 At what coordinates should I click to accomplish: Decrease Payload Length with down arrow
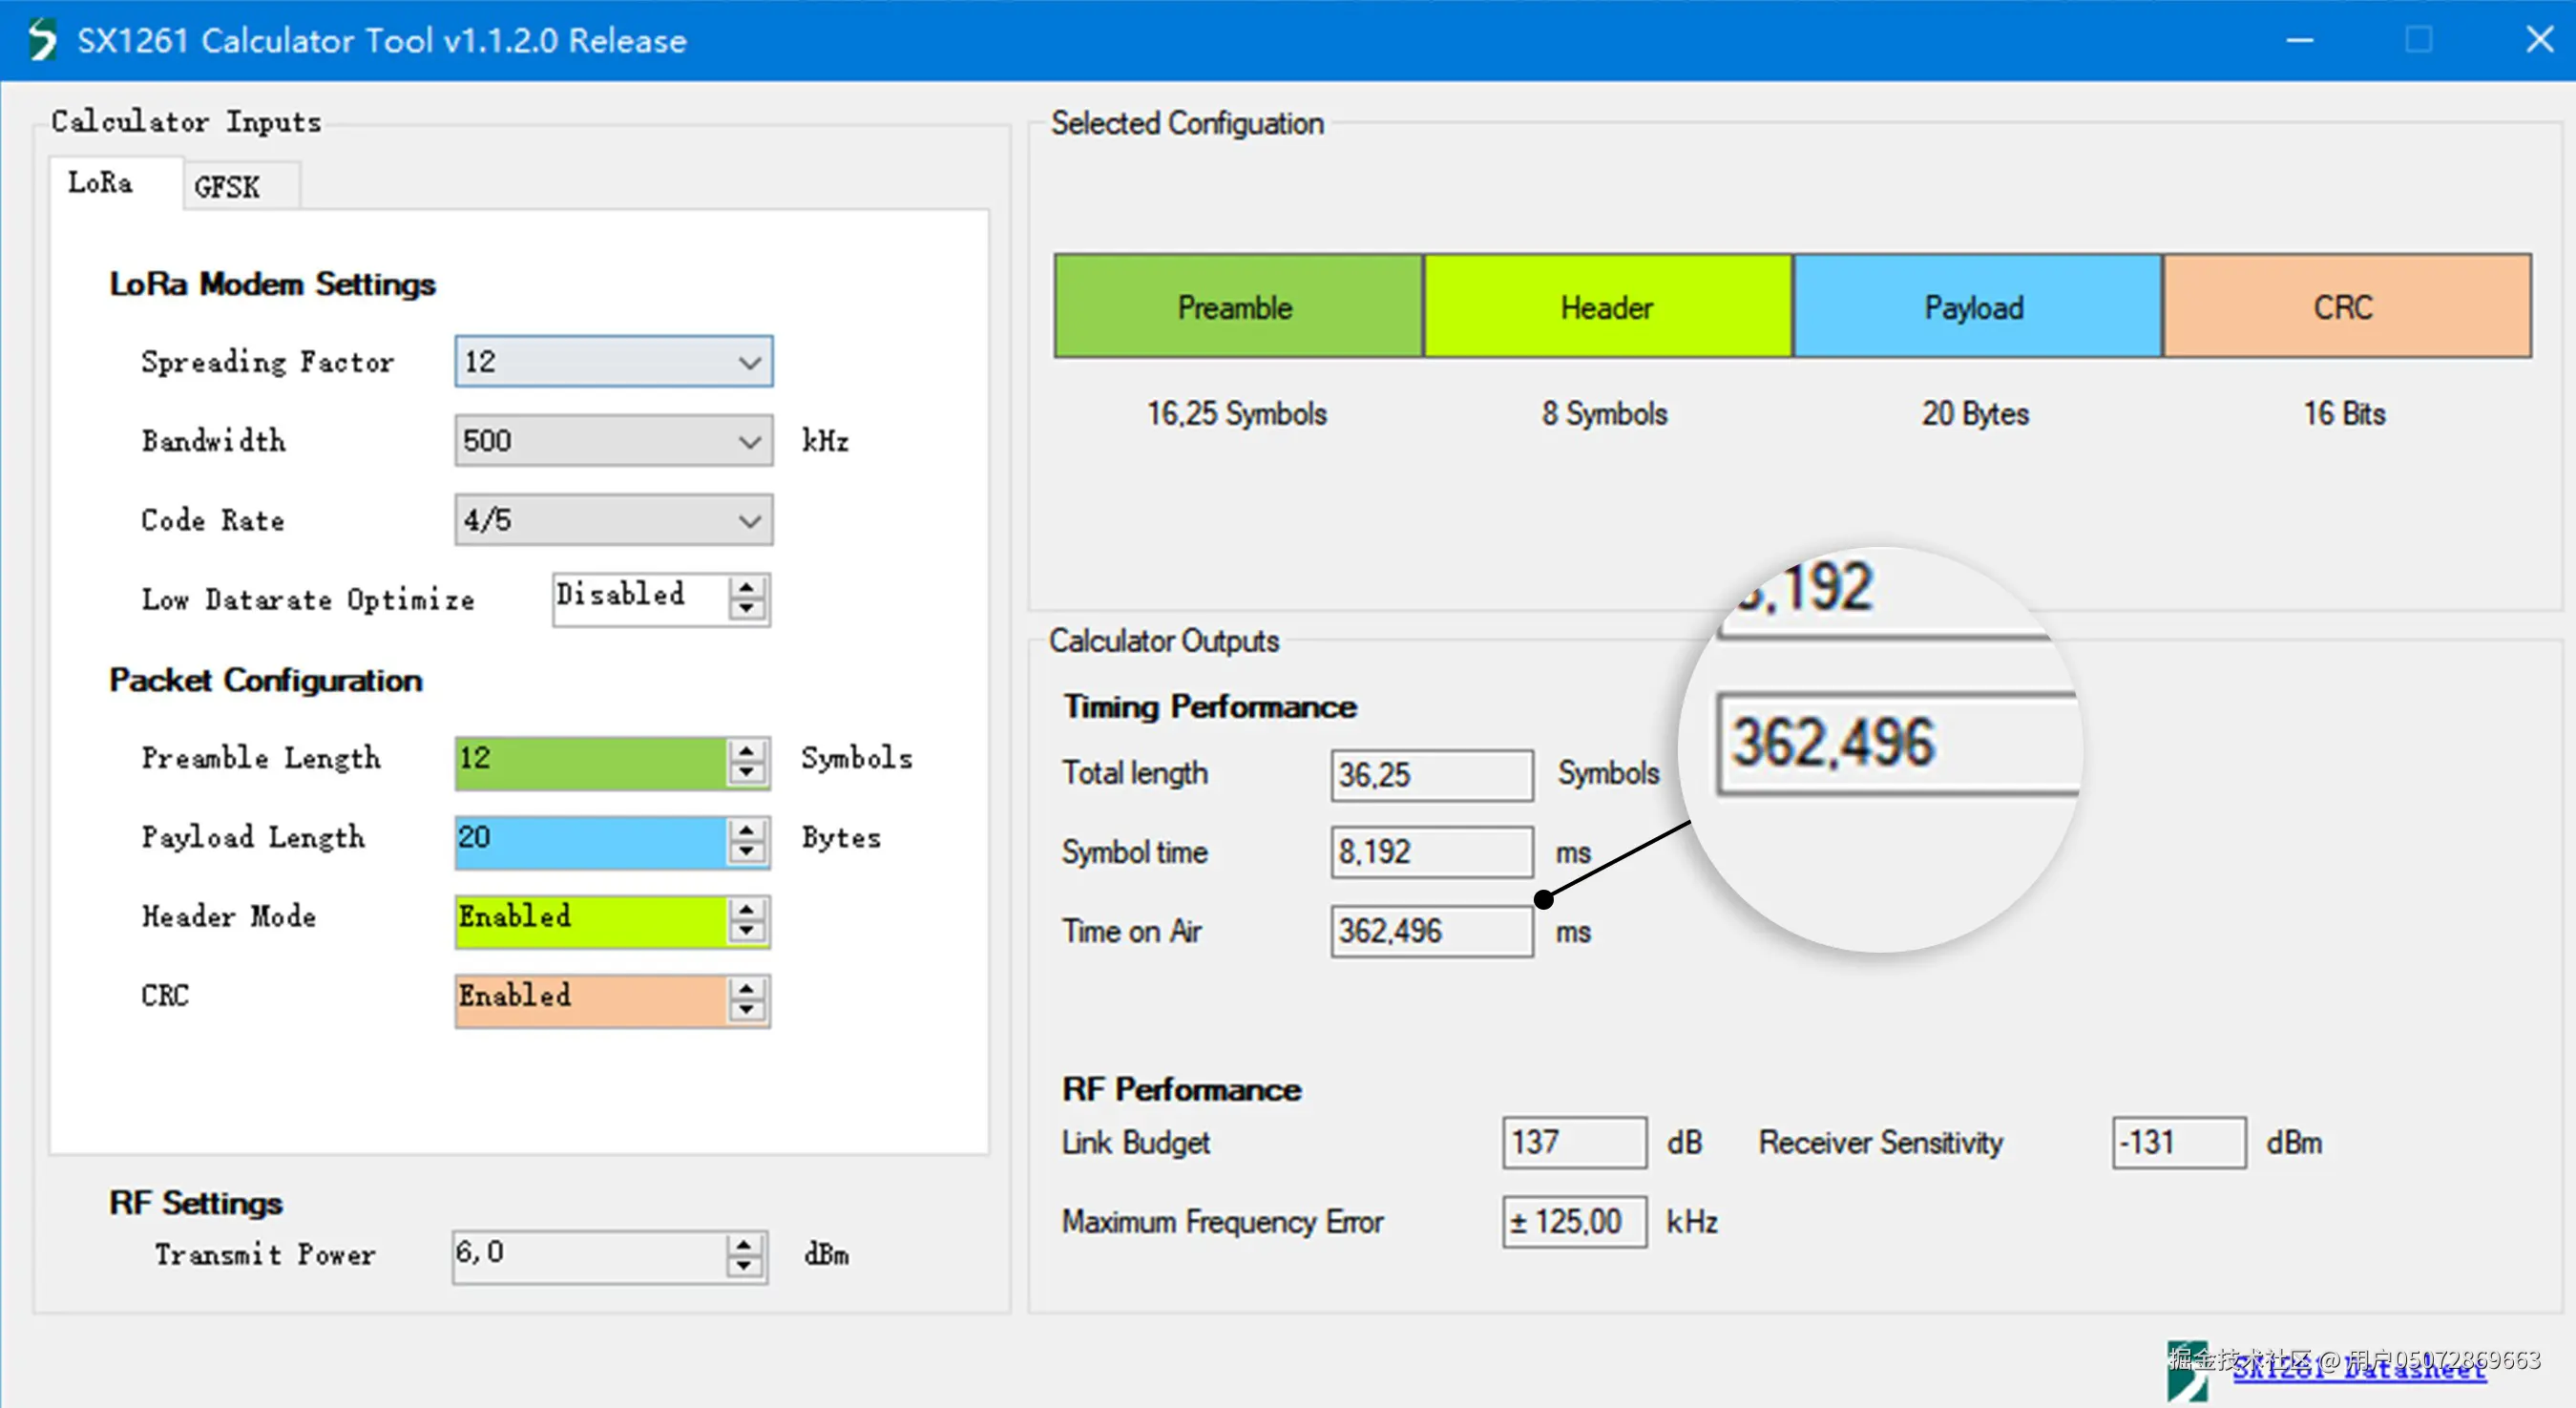746,851
